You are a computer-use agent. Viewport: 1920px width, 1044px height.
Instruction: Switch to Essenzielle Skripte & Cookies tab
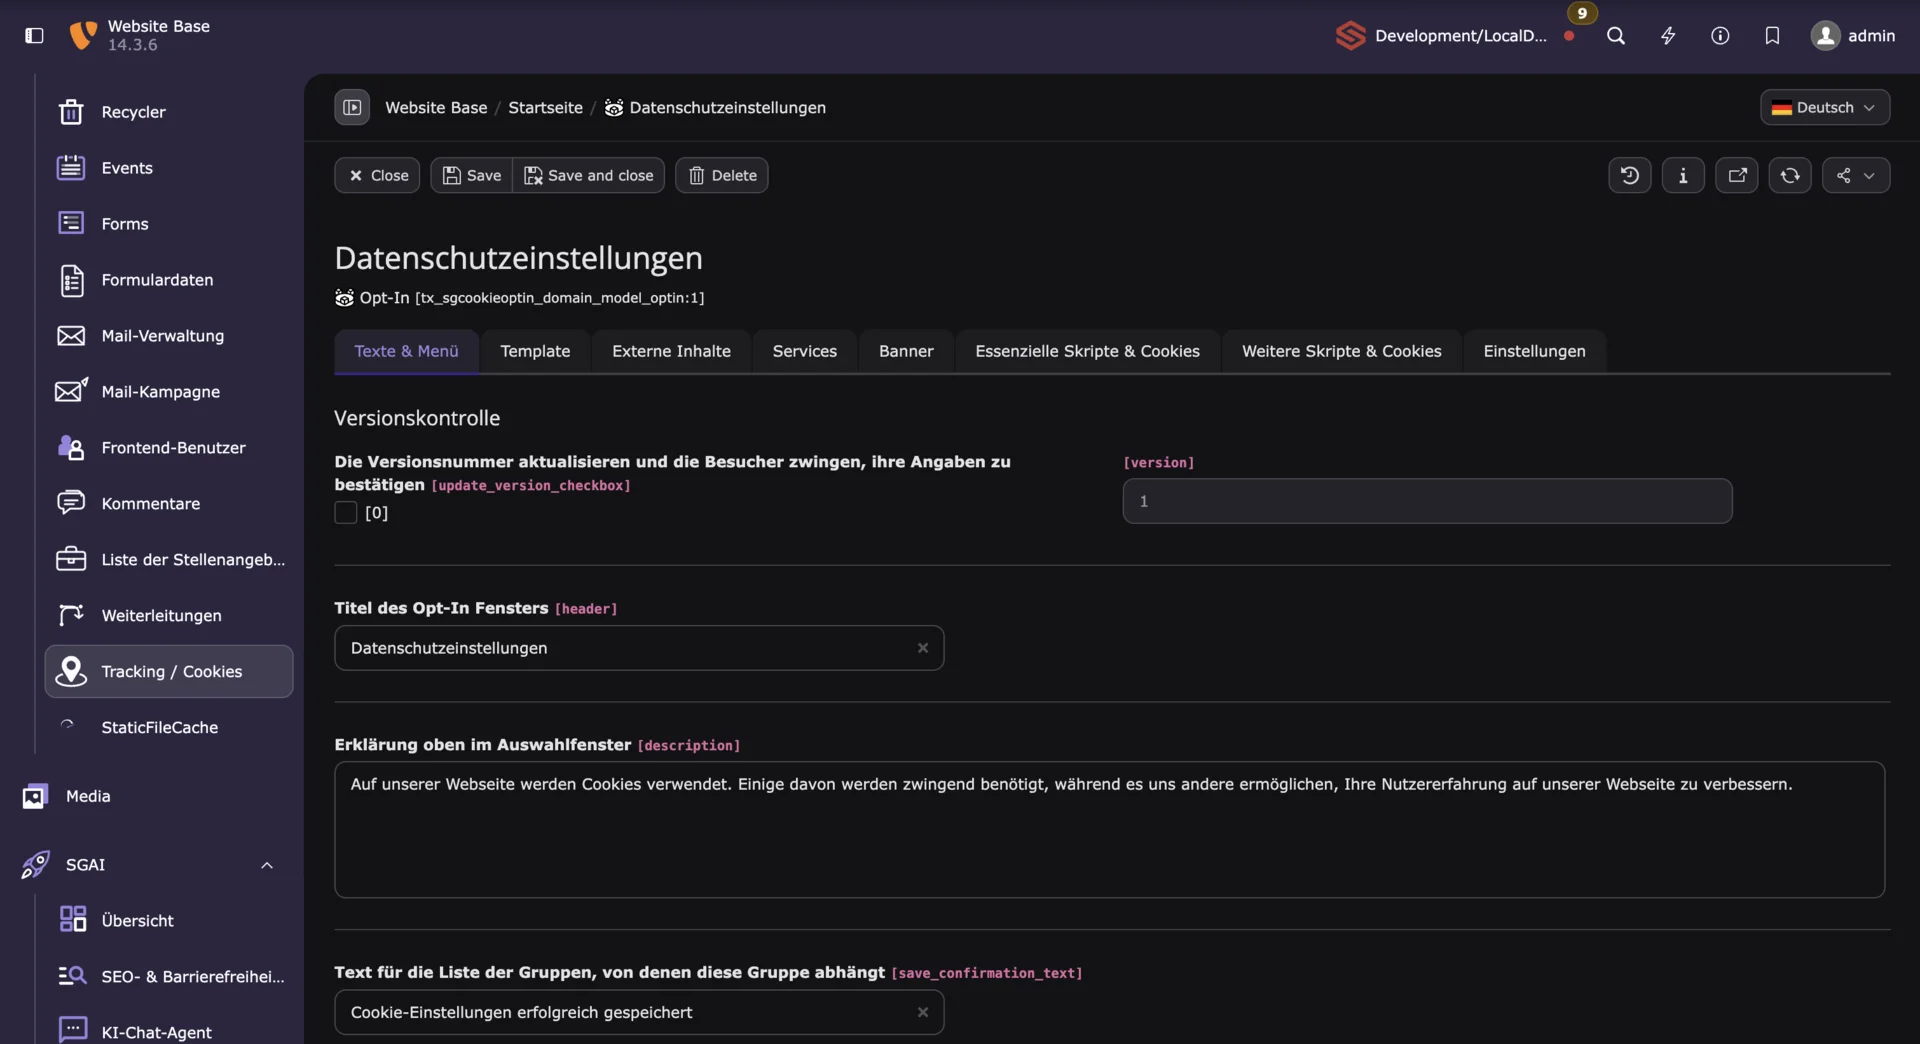1088,352
